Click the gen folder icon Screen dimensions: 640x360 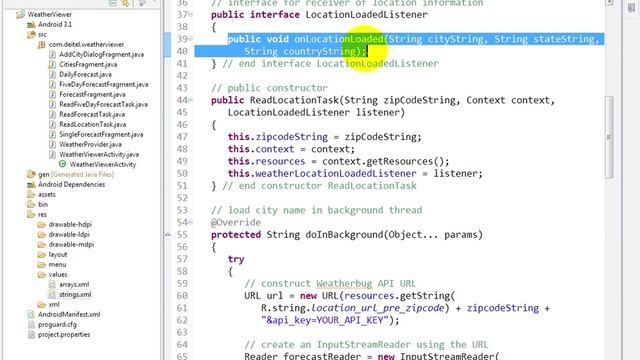pyautogui.click(x=31, y=174)
